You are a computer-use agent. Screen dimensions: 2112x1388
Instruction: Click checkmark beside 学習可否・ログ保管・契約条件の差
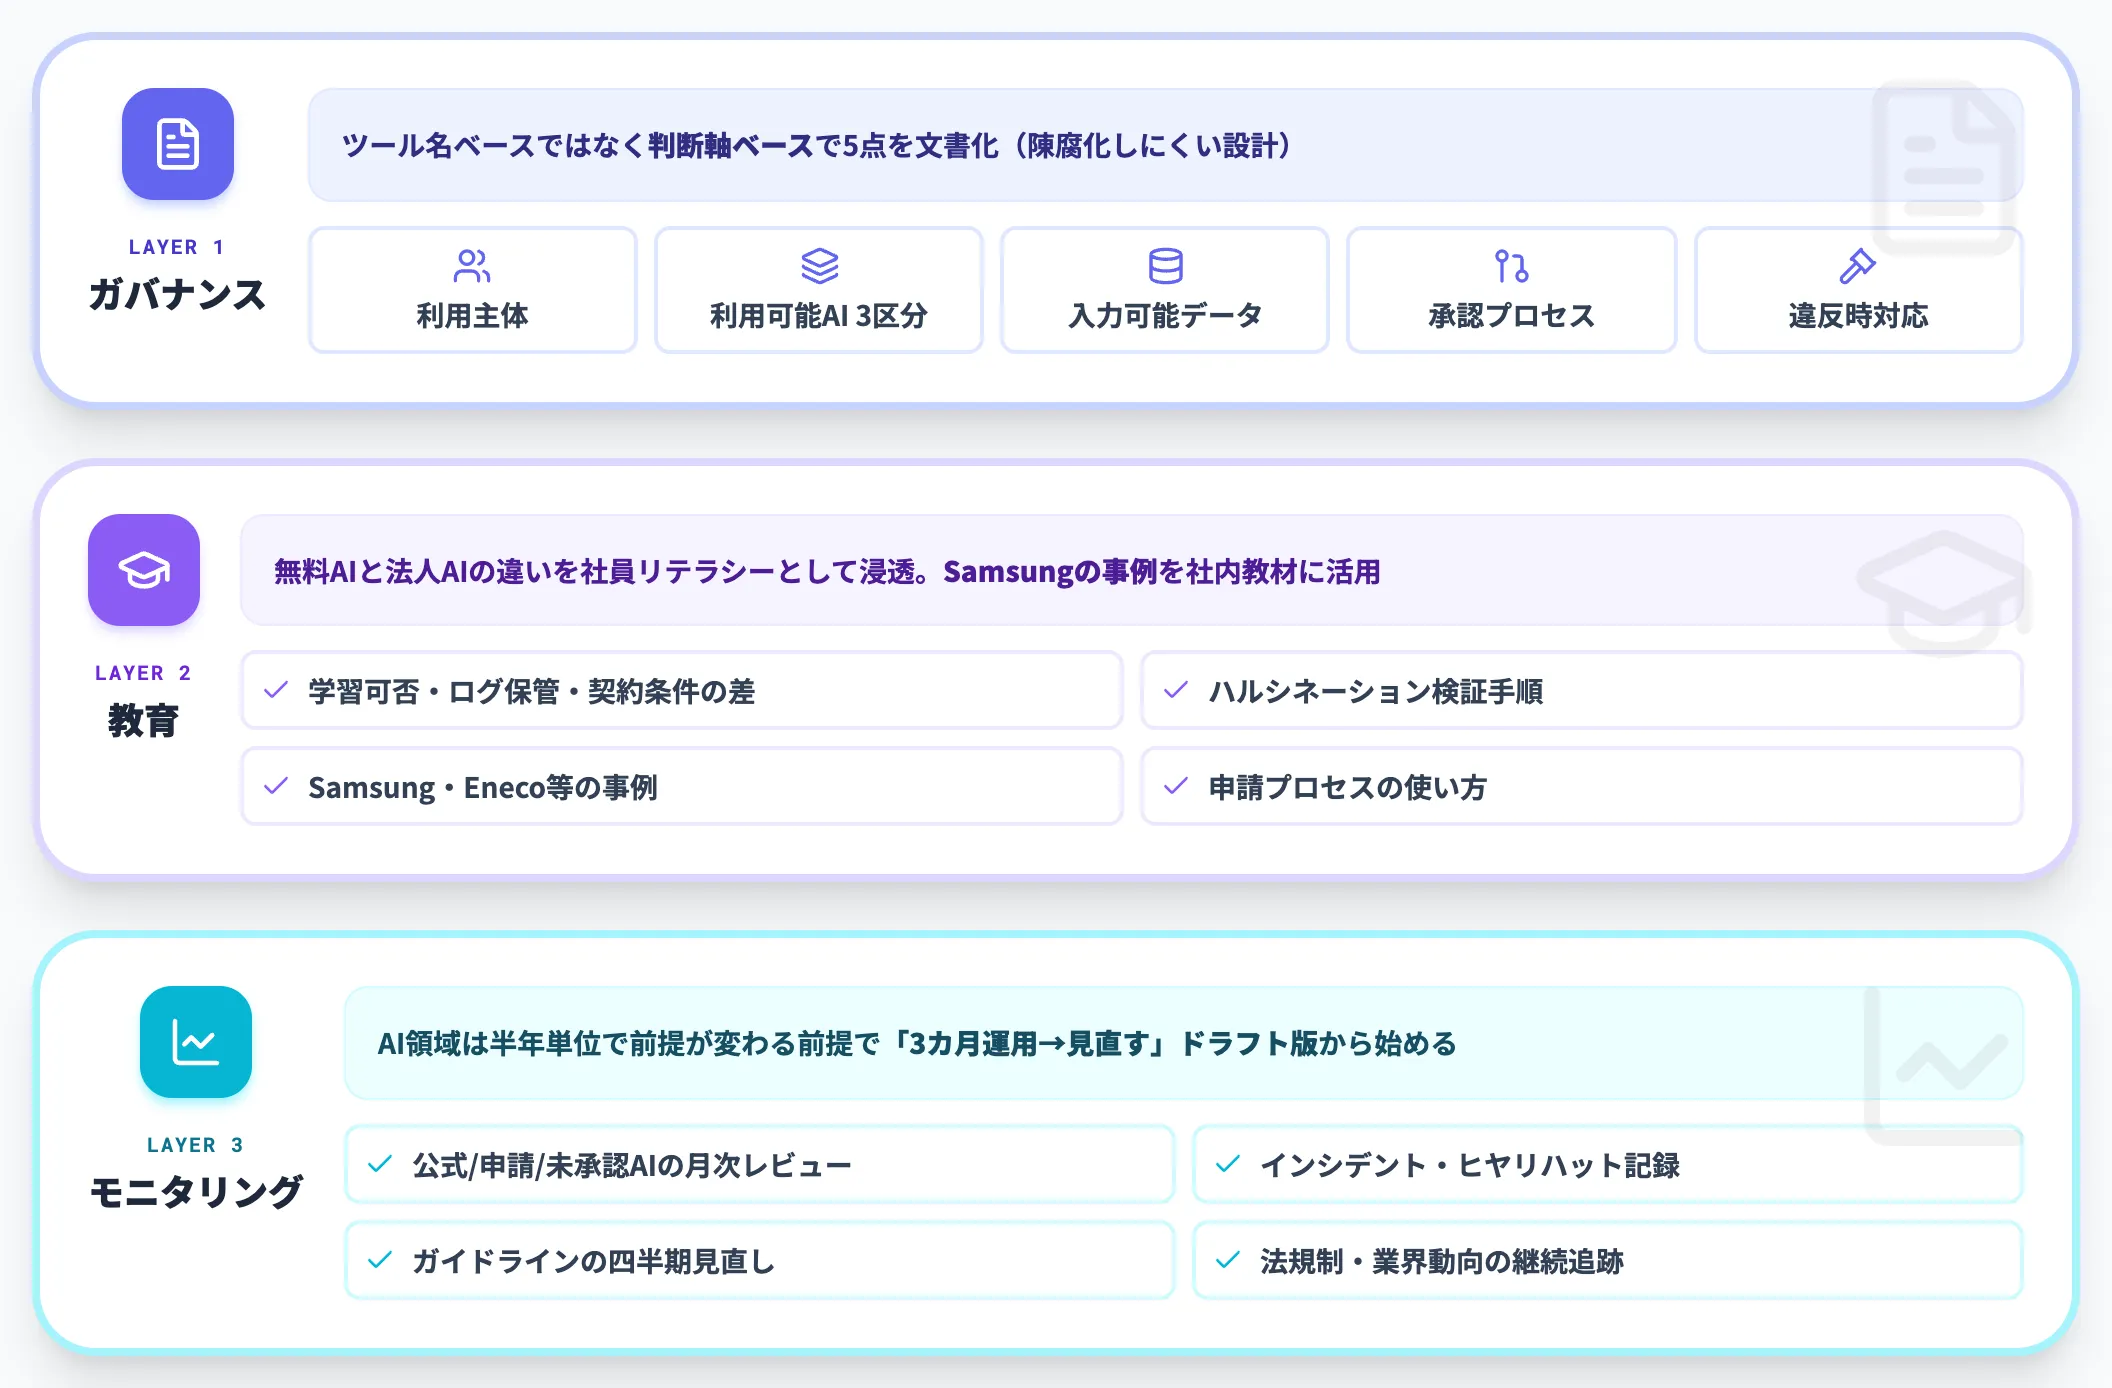(x=276, y=690)
